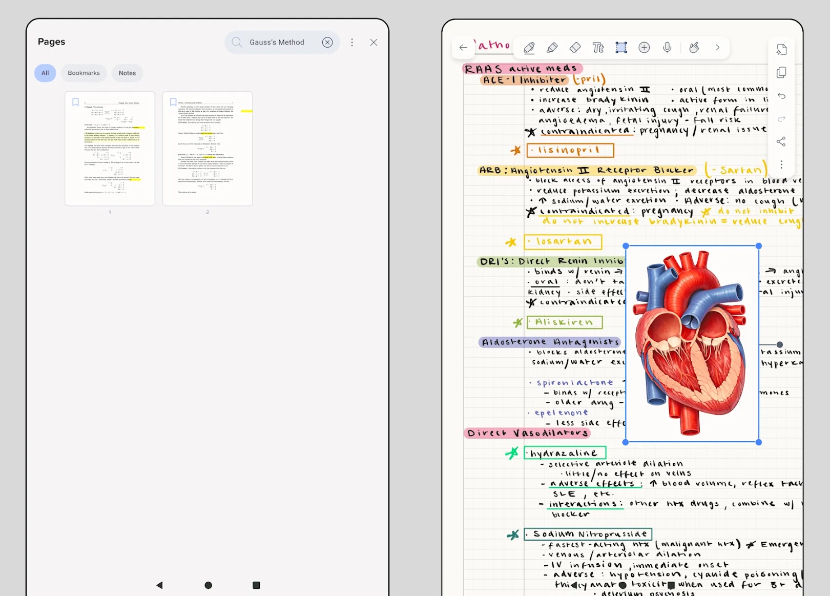
Task: Select the Pen tool in note toolbar
Action: 529,48
